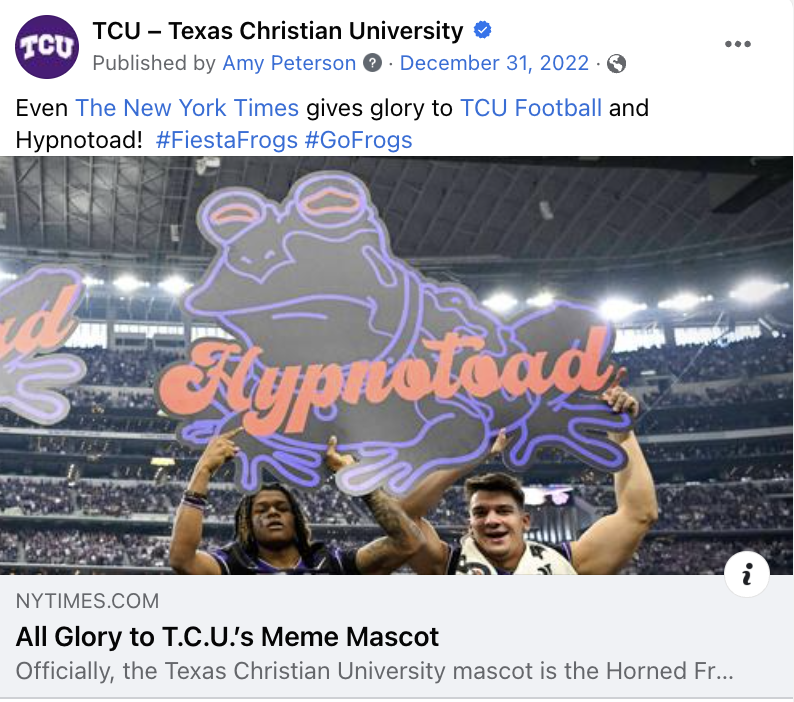Follow The New York Times link in post
This screenshot has height=702, width=794.
point(187,107)
